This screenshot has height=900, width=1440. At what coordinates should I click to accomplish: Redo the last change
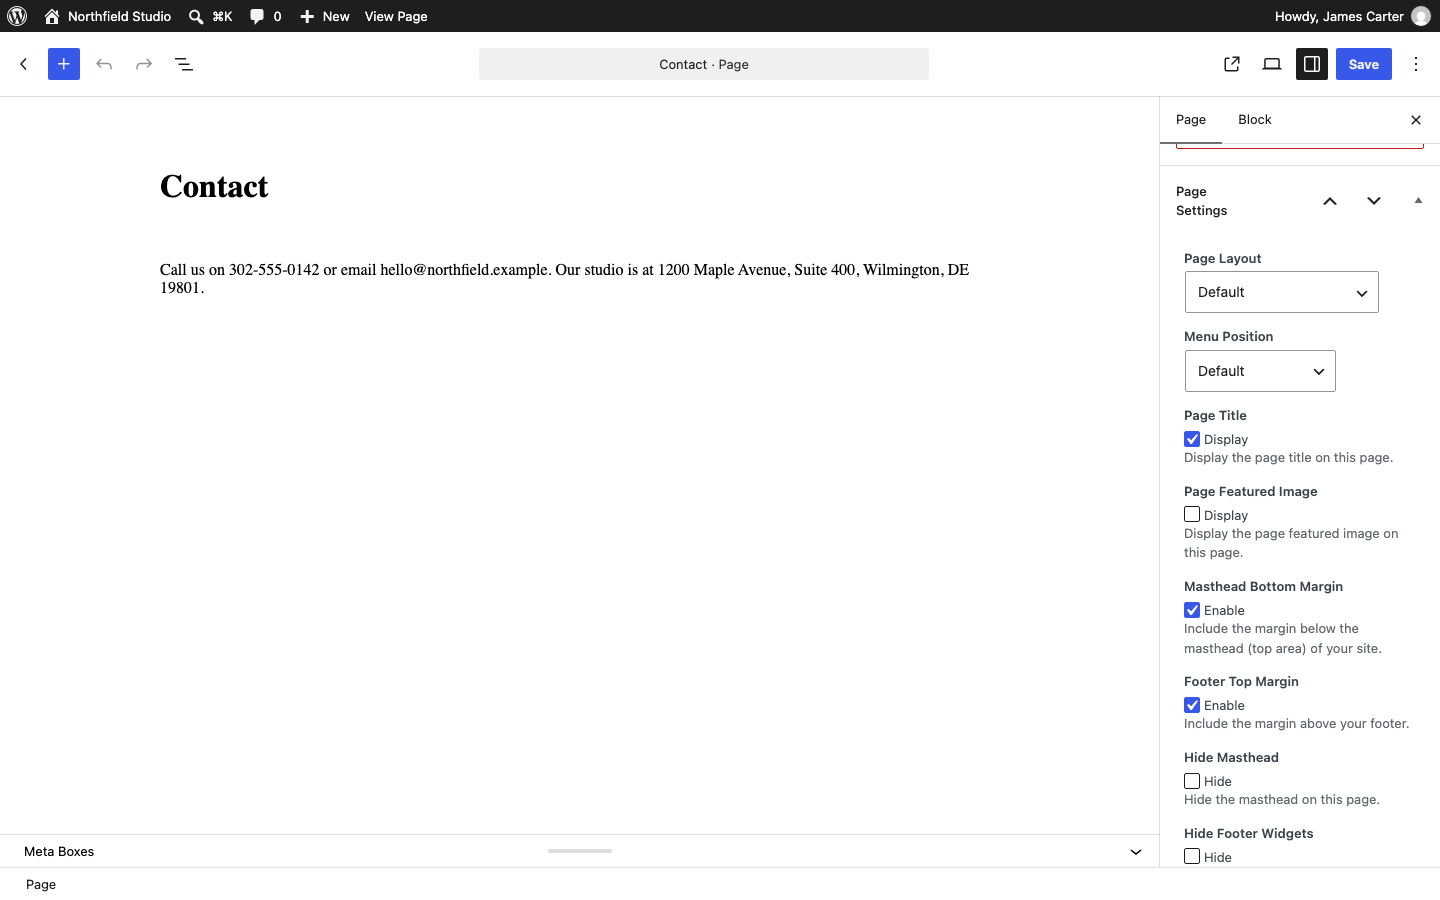point(144,64)
